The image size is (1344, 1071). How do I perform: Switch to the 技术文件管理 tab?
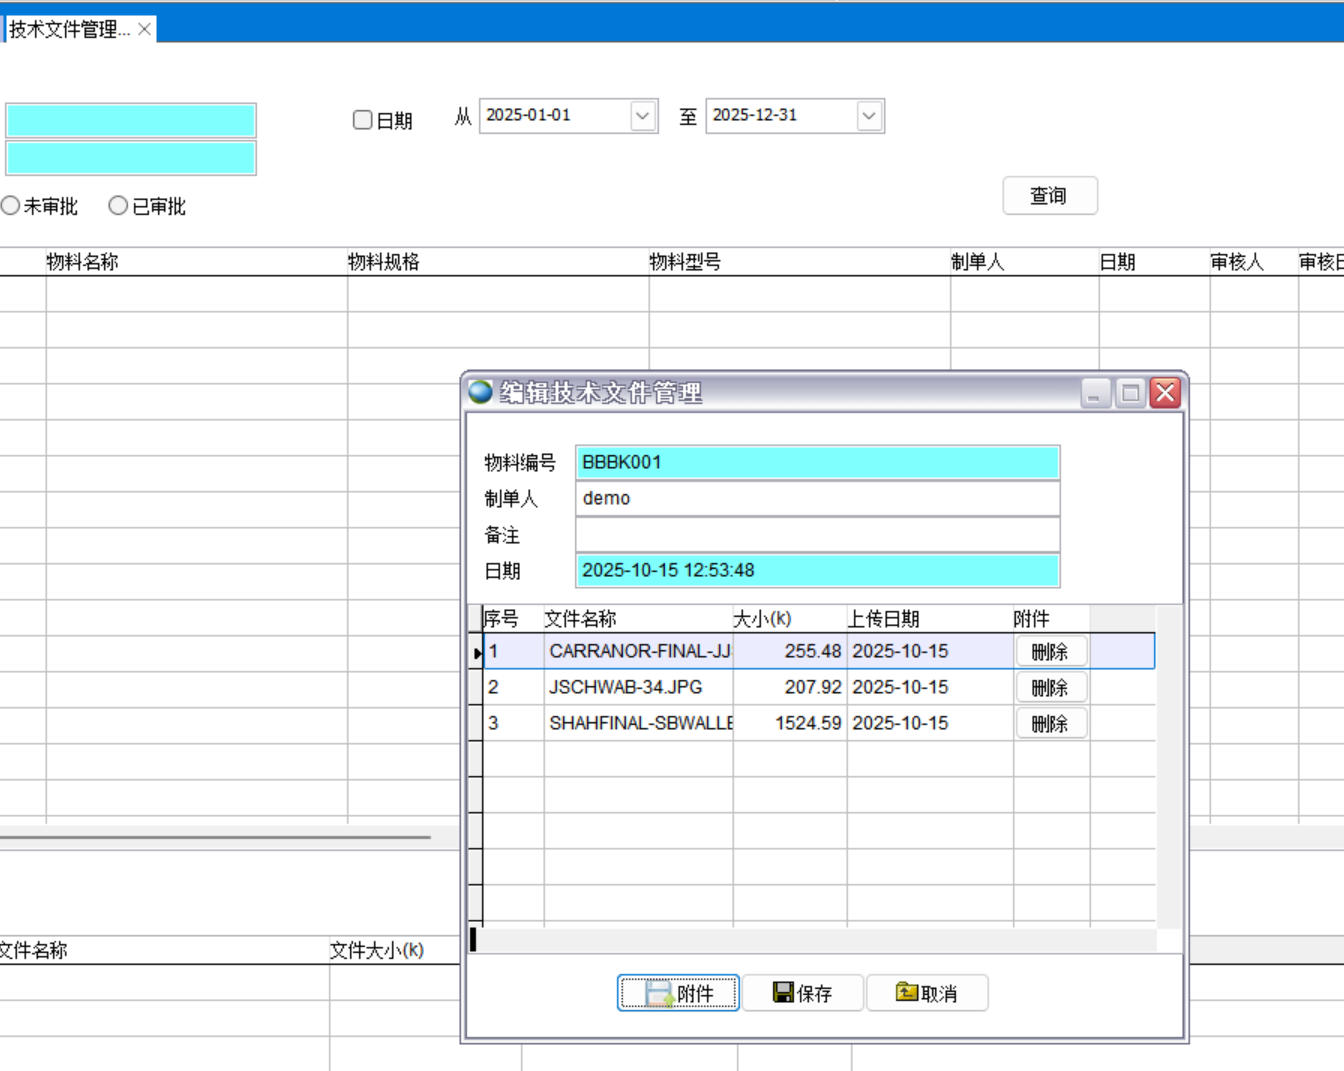69,29
